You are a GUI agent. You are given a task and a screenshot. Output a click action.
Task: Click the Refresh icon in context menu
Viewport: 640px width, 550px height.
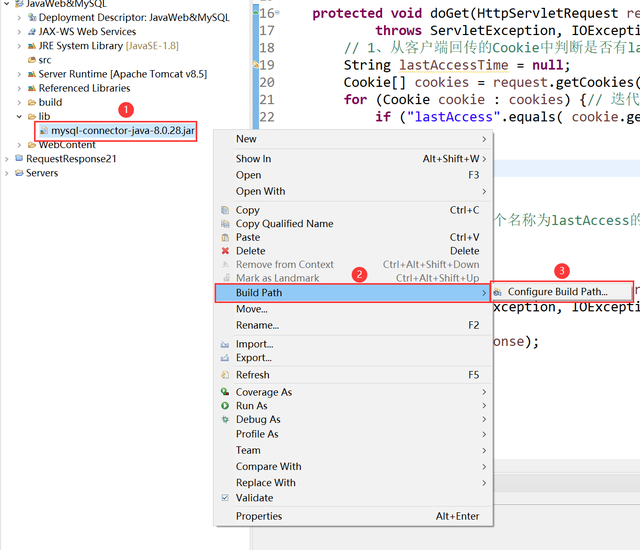coord(225,375)
